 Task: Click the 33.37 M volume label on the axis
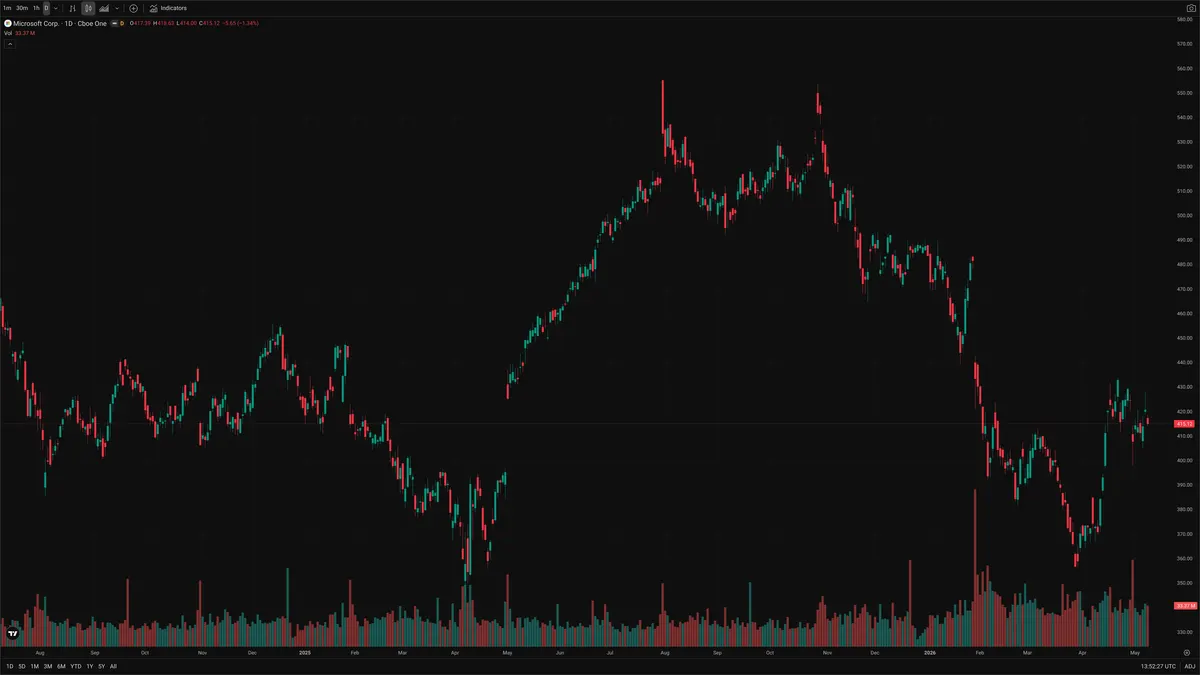tap(1185, 606)
